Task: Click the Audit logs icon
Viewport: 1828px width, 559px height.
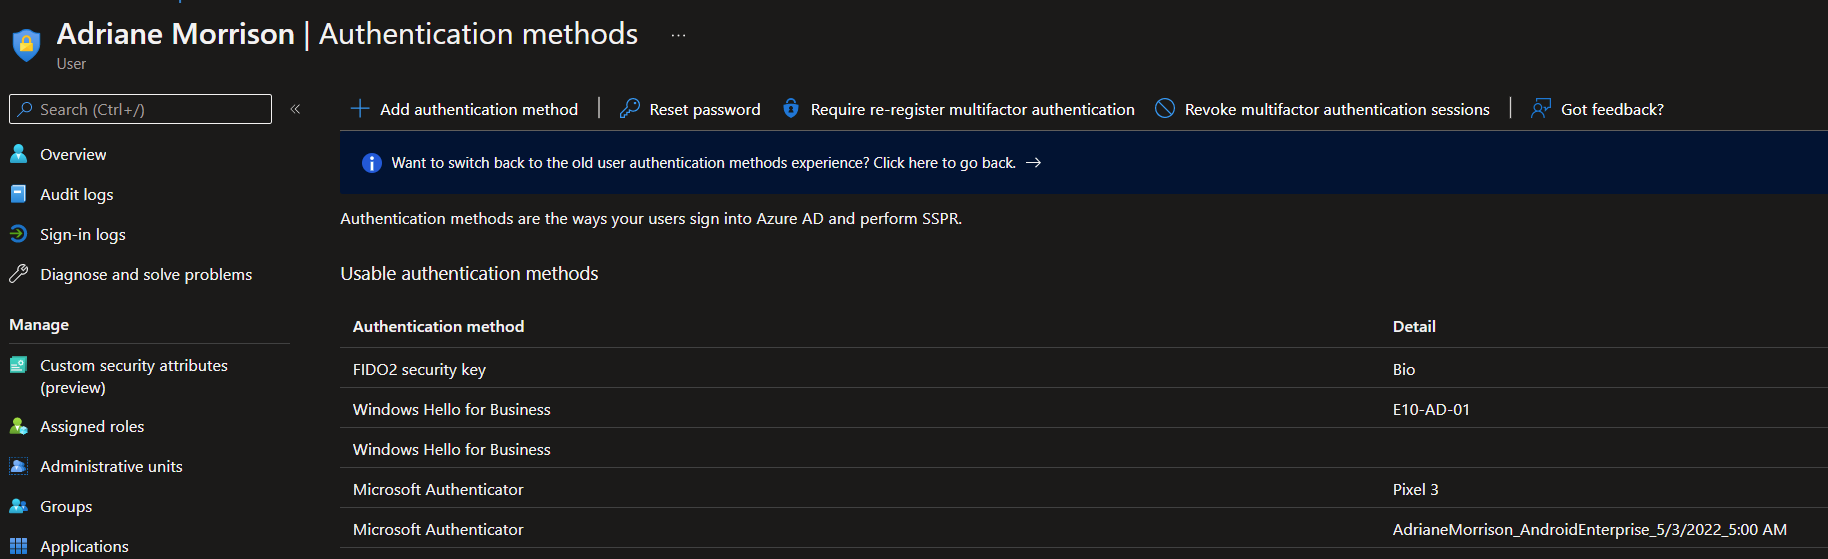Action: 18,194
